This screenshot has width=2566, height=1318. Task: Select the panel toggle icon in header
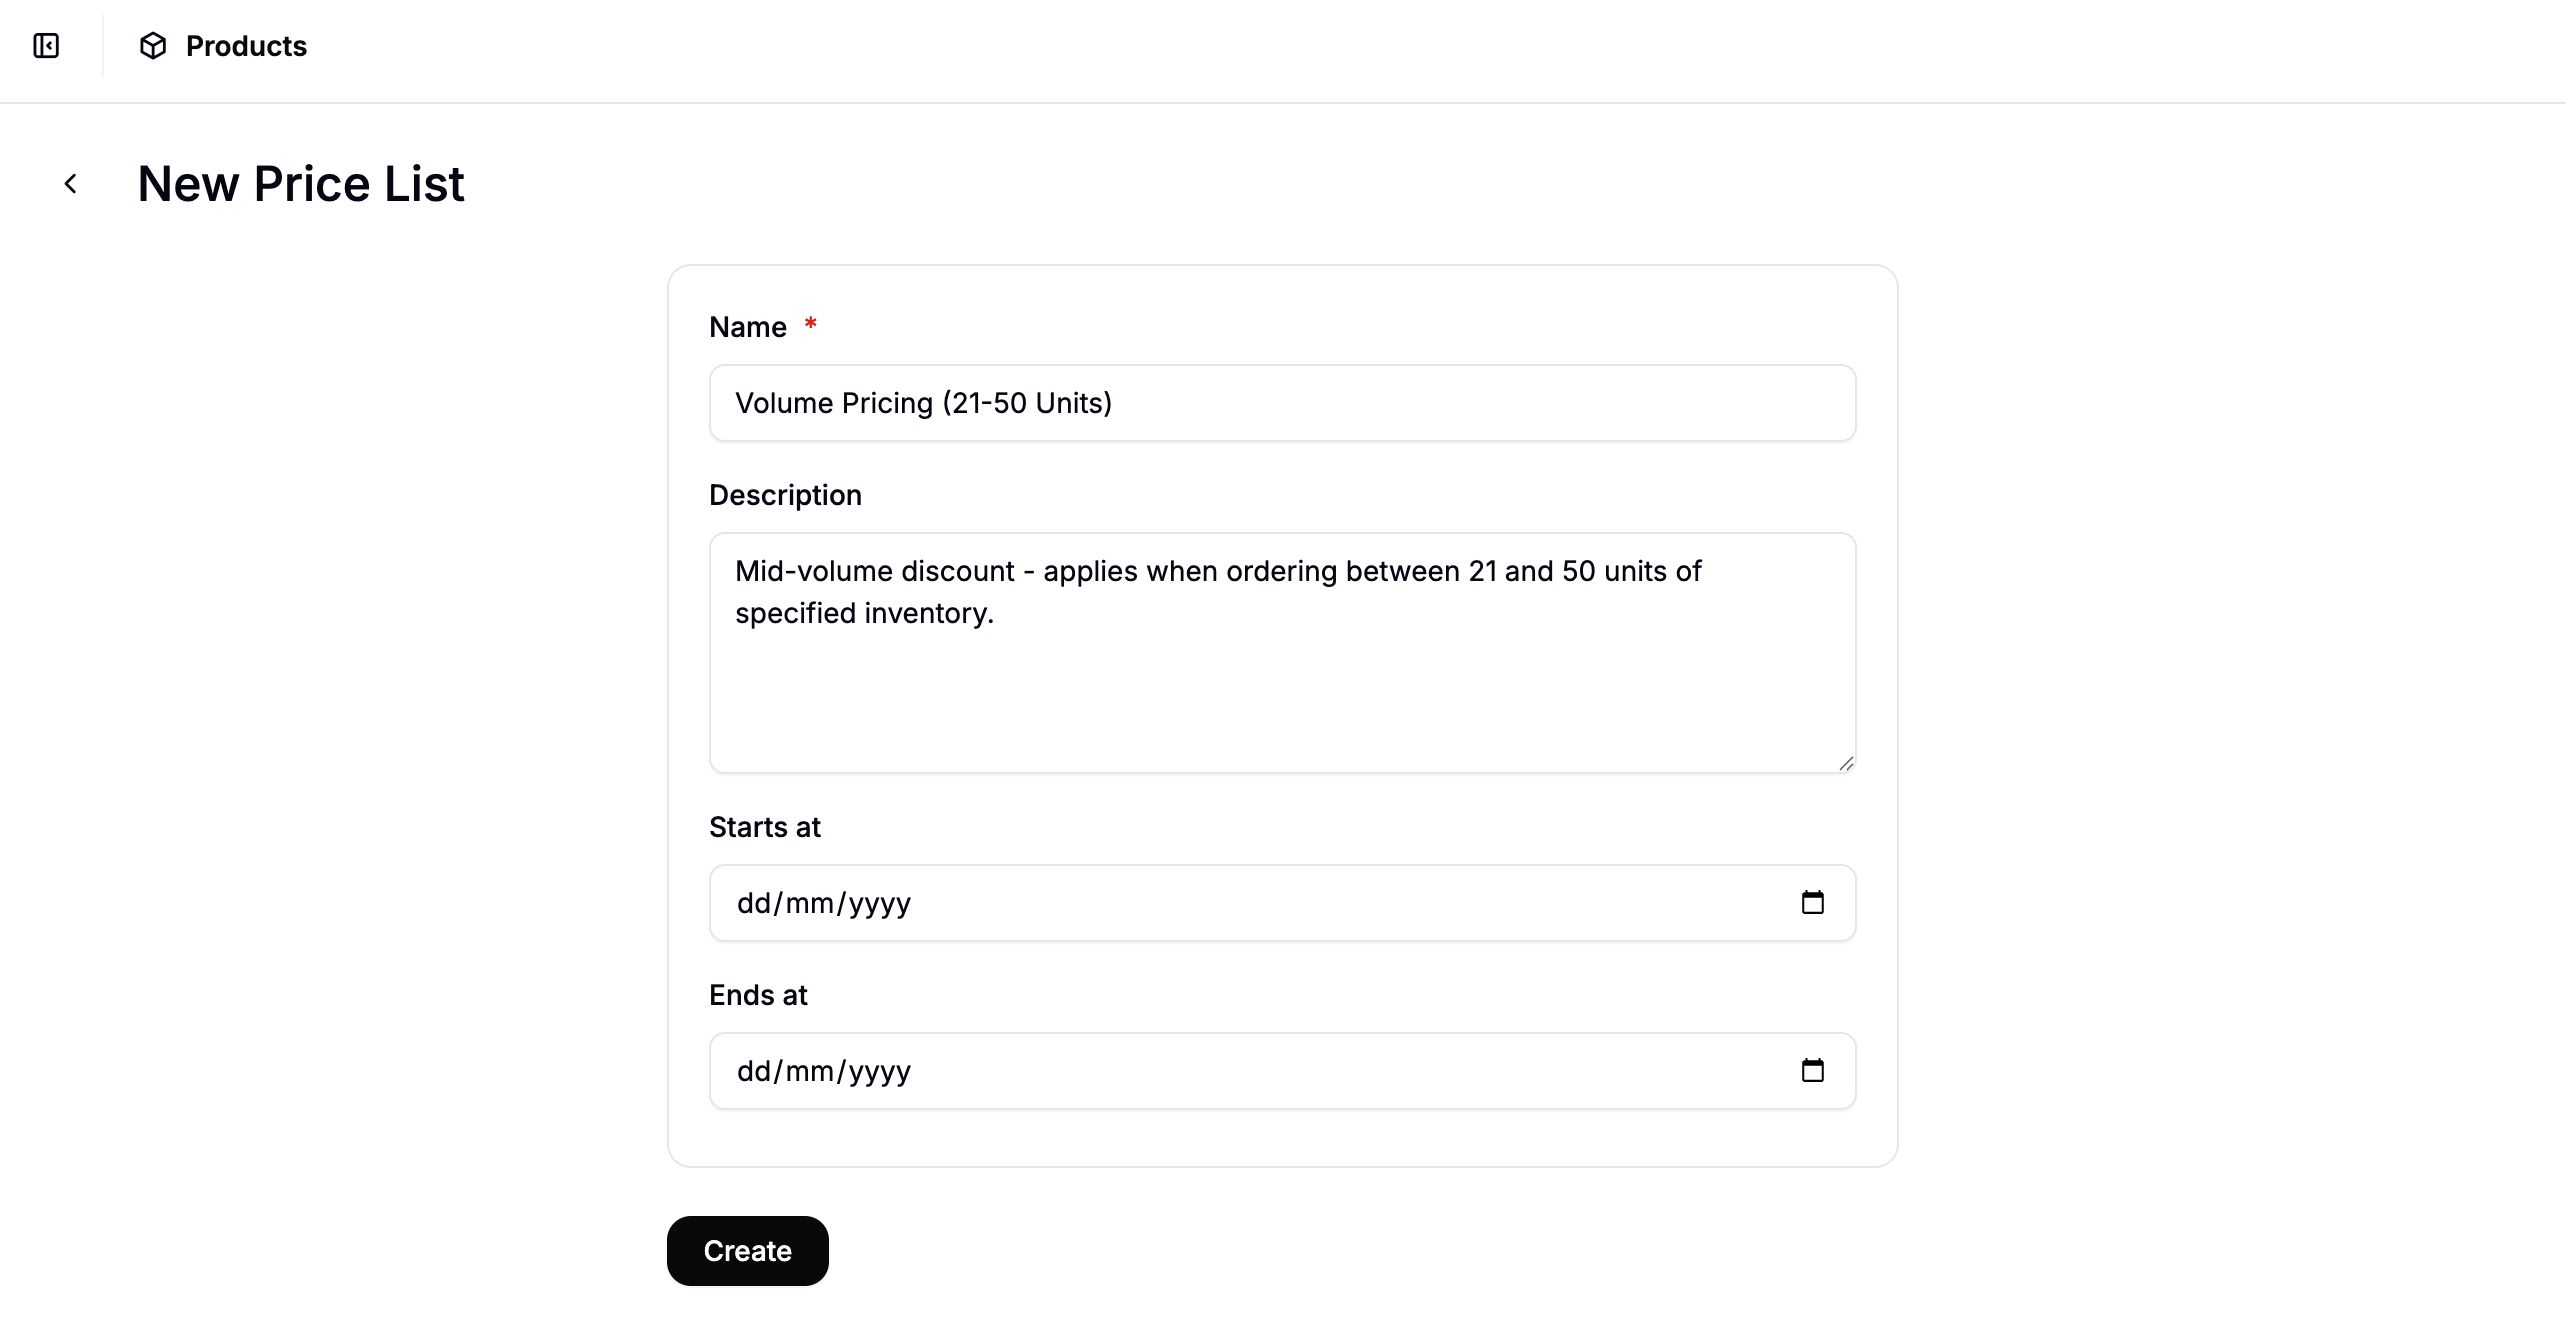pos(47,46)
